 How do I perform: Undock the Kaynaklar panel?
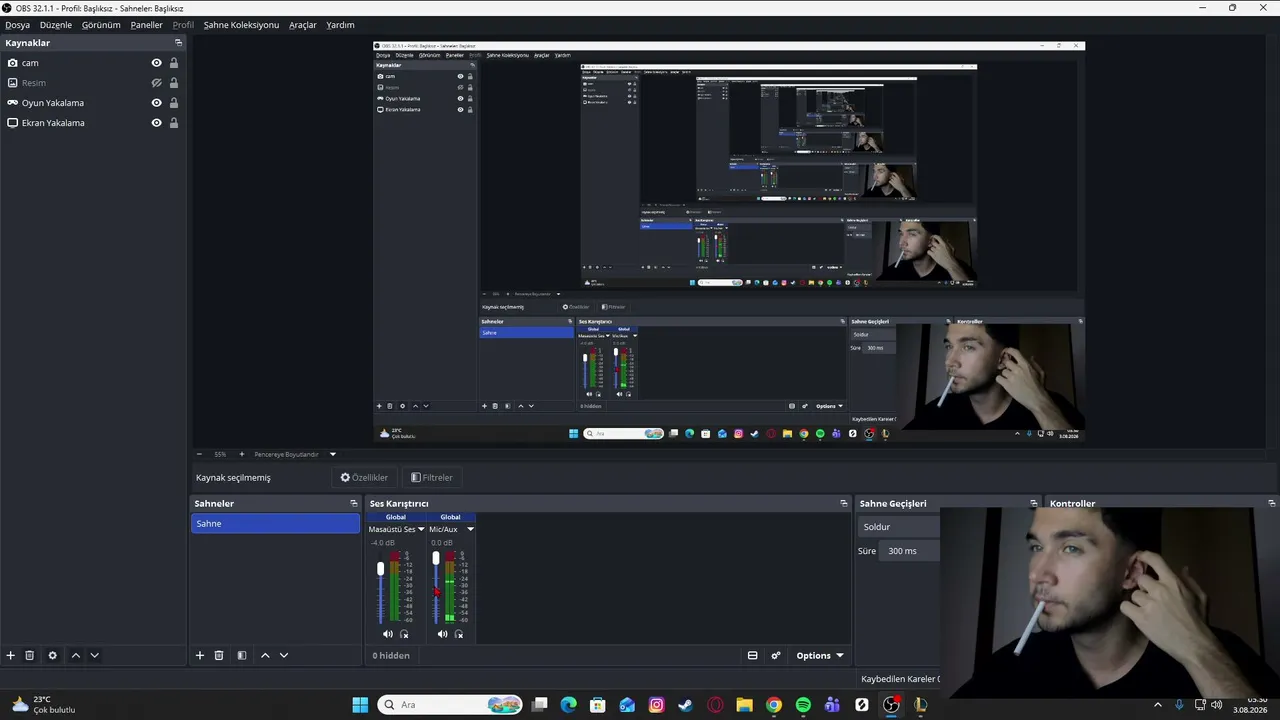pos(179,43)
